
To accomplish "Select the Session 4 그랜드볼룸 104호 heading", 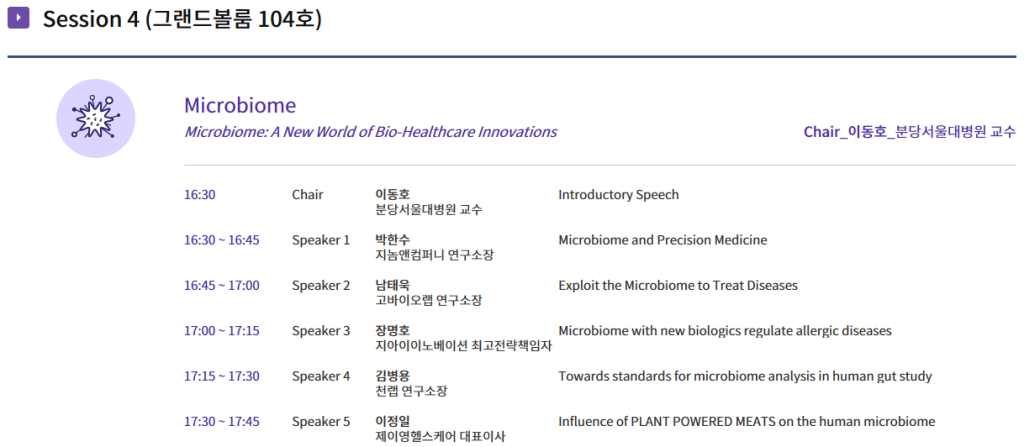I will pos(182,20).
